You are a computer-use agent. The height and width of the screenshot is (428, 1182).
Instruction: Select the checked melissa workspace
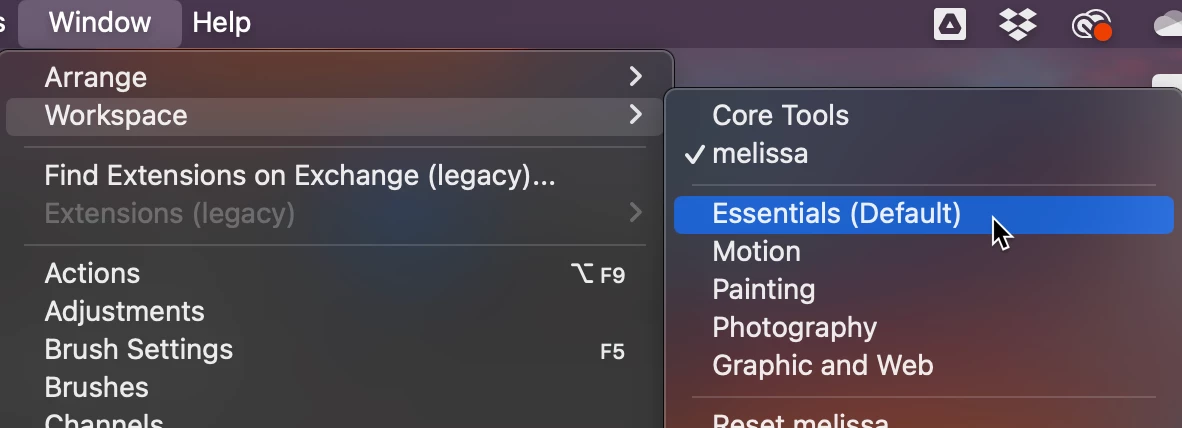[760, 154]
